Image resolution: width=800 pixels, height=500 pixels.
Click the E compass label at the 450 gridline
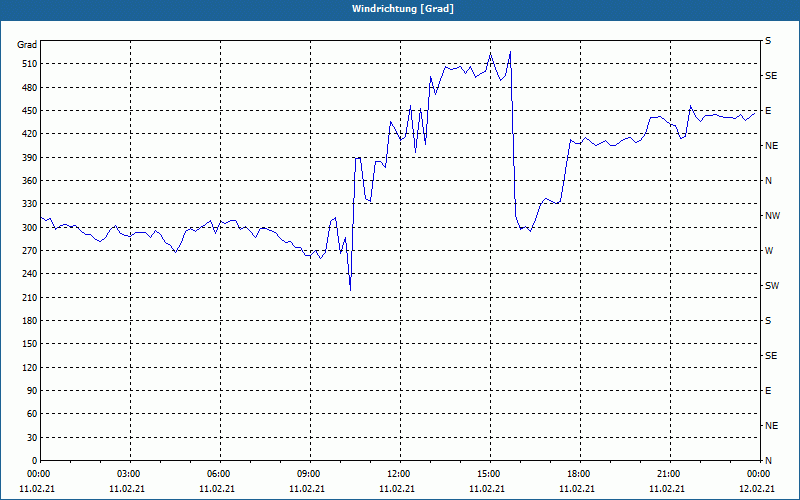click(768, 111)
